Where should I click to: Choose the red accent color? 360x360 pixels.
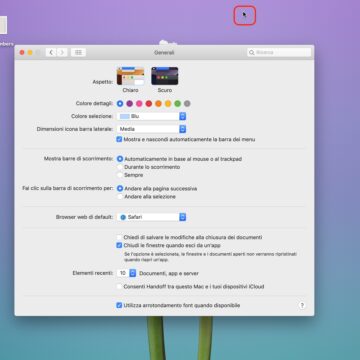[x=149, y=104]
